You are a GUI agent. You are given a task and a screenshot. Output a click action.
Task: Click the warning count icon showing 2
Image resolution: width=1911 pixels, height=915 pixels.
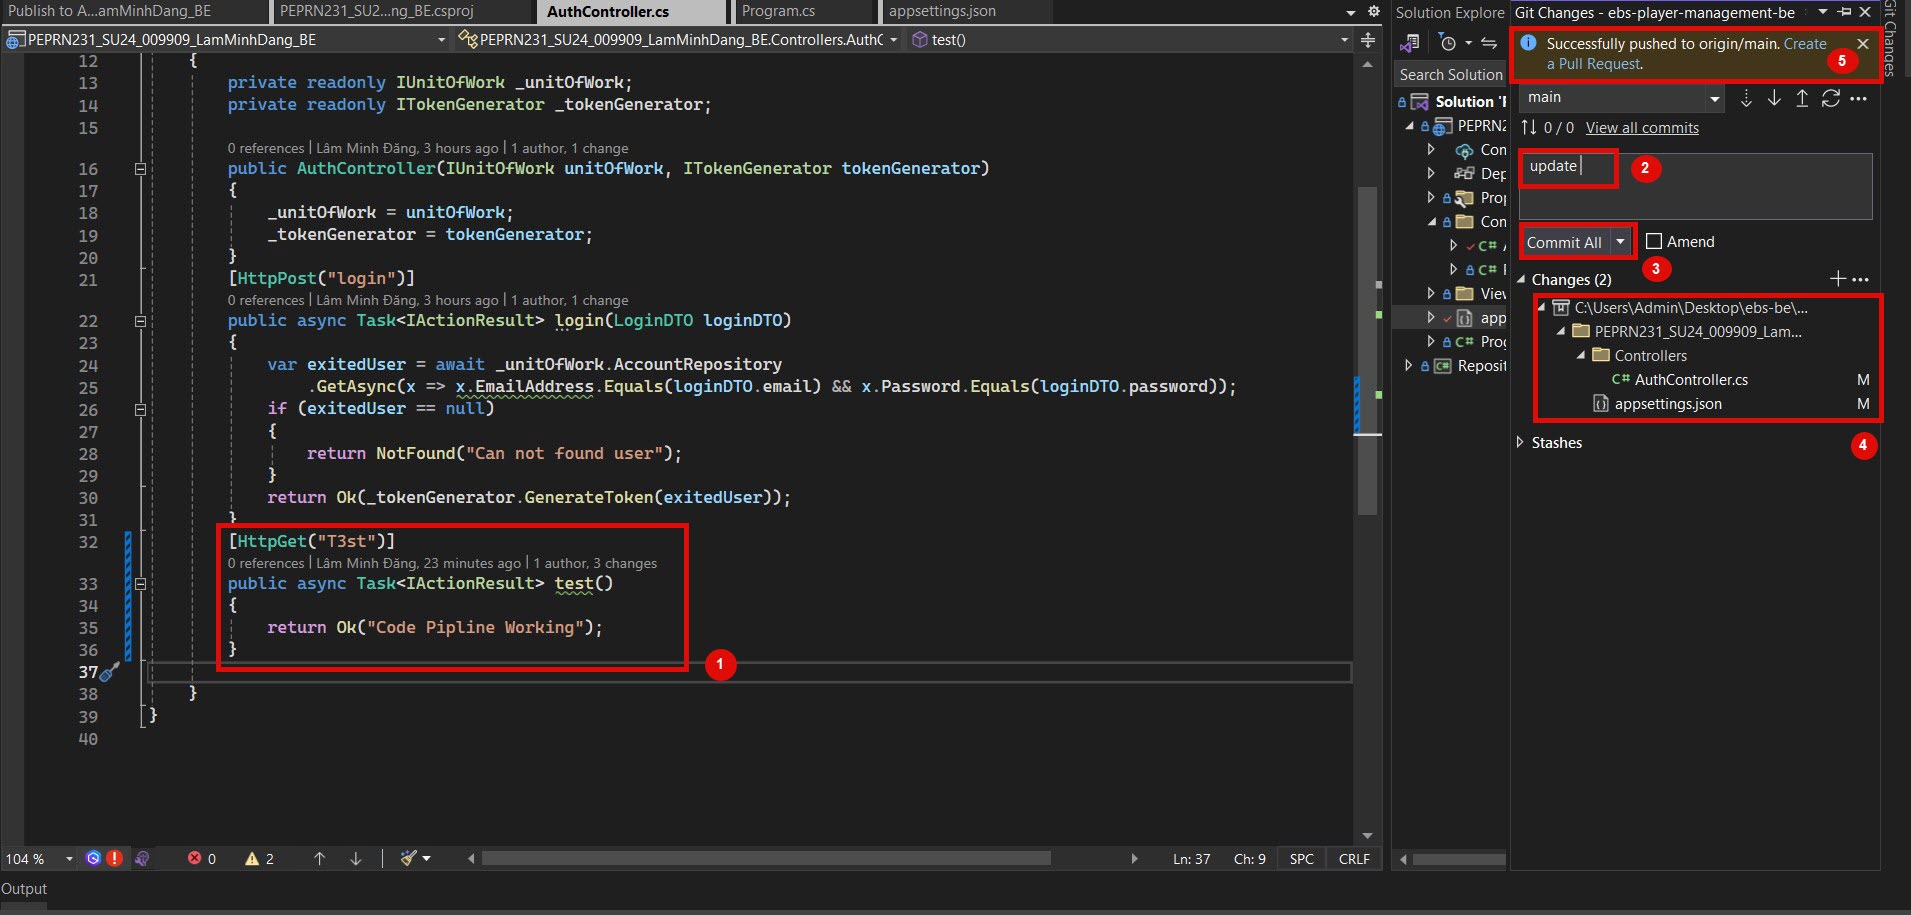[252, 858]
